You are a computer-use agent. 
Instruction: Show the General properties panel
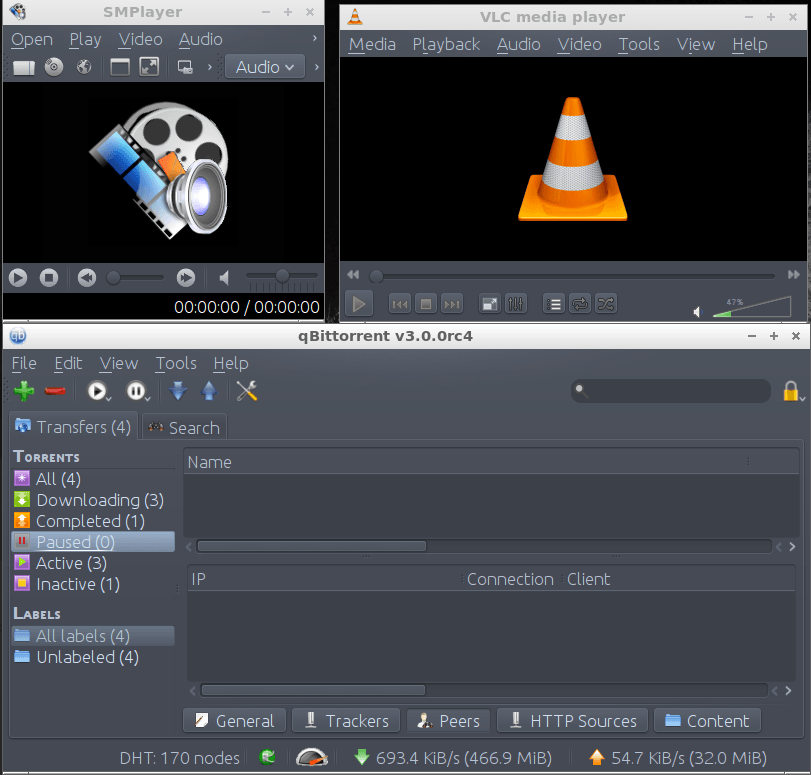234,721
